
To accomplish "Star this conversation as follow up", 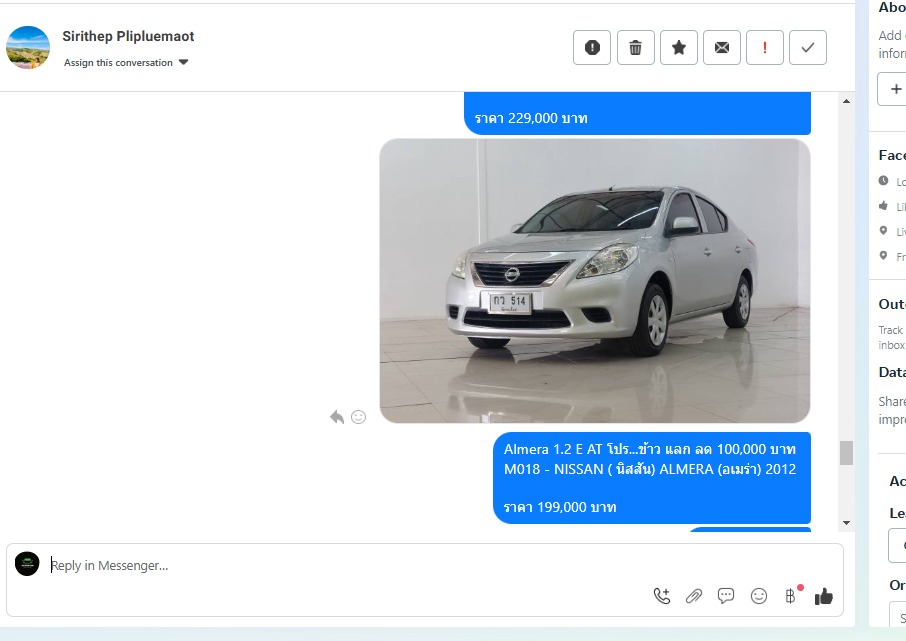I will [x=679, y=47].
